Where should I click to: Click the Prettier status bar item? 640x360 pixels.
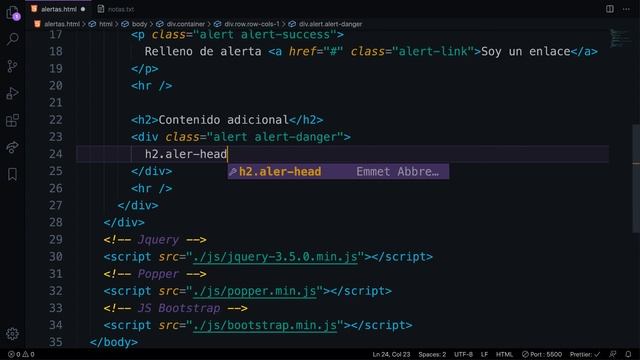[585, 354]
